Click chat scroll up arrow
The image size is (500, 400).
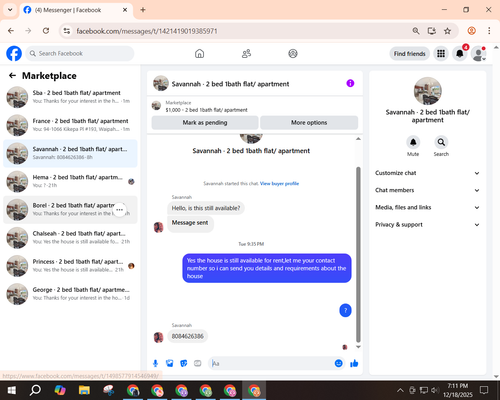click(358, 139)
